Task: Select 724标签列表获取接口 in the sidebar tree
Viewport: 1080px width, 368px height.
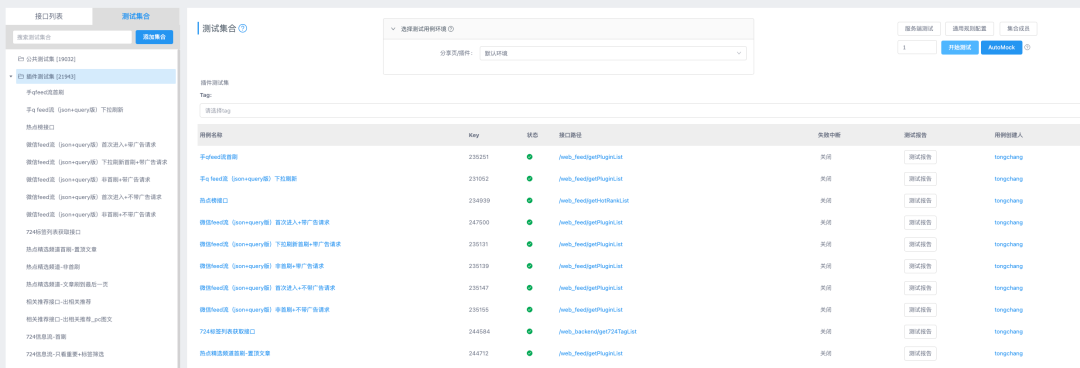Action: [53, 232]
